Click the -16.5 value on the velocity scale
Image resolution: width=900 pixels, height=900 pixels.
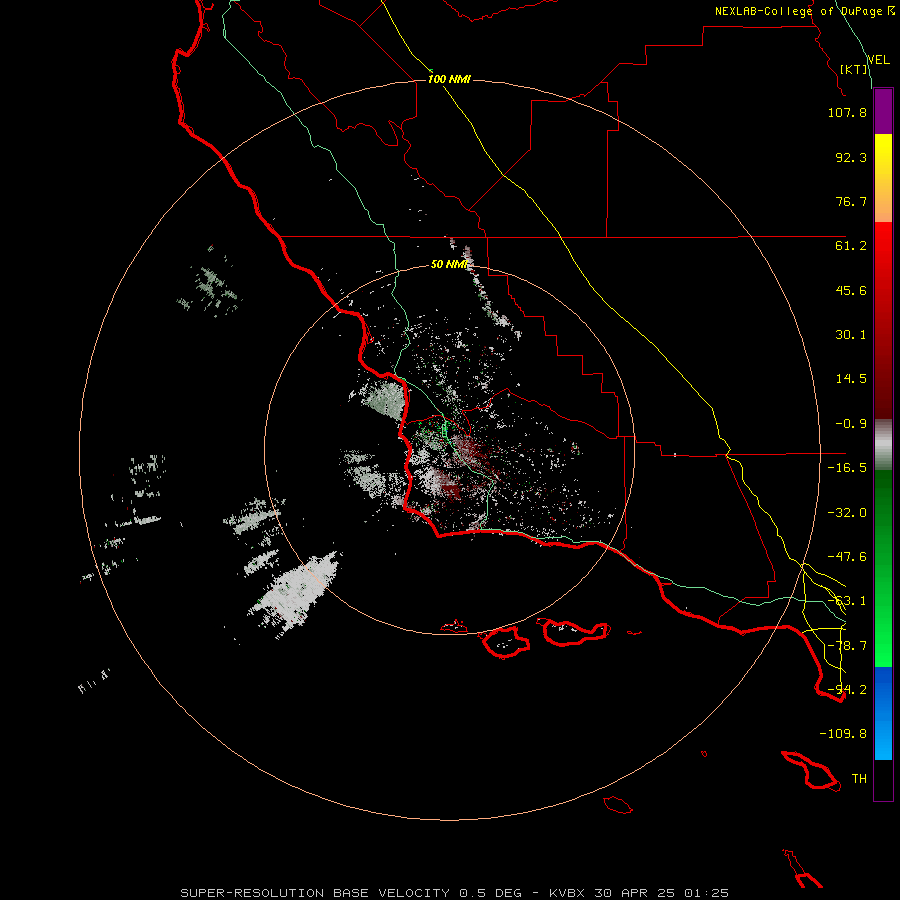click(x=847, y=468)
